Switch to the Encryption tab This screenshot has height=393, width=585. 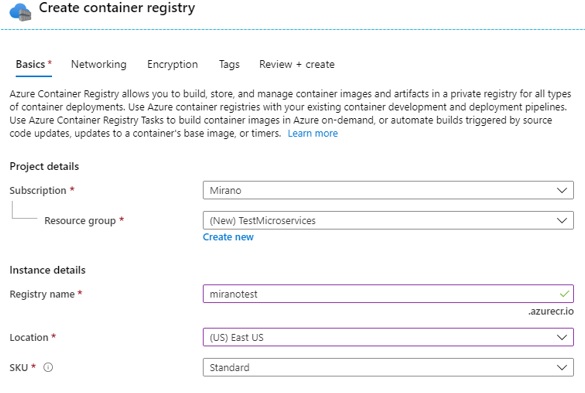(172, 64)
